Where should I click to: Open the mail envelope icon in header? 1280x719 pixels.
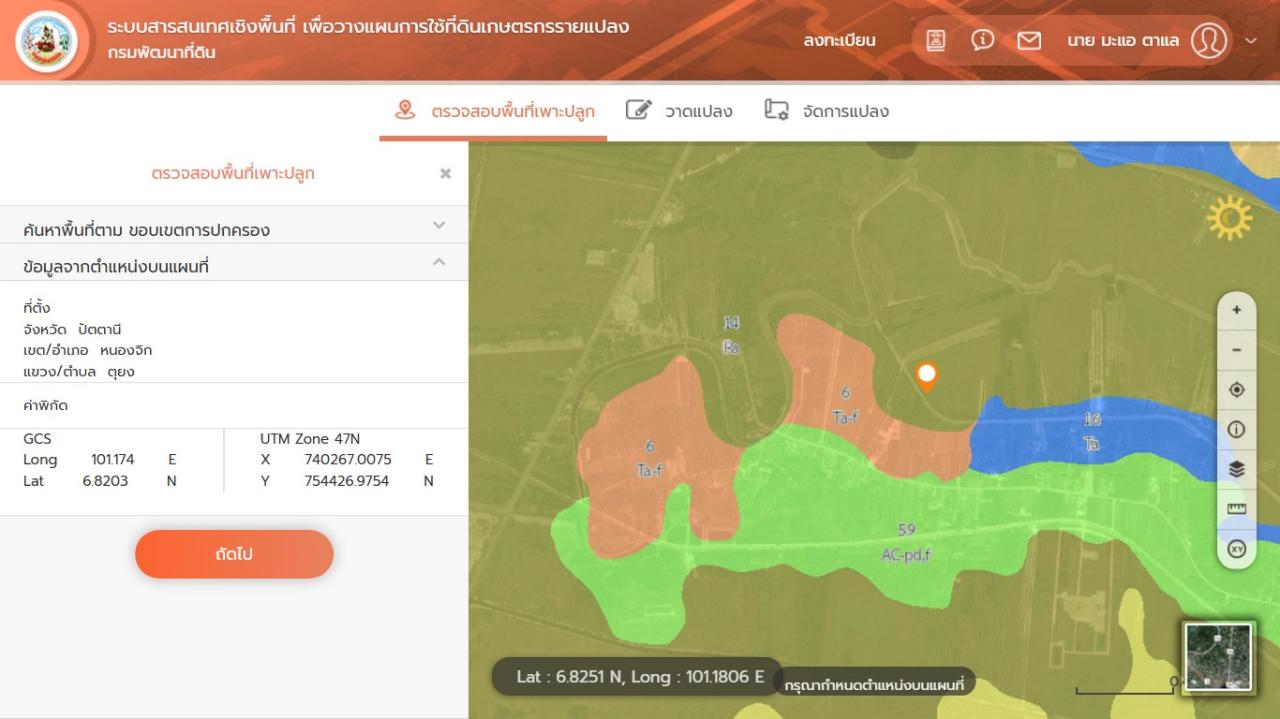coord(1029,40)
